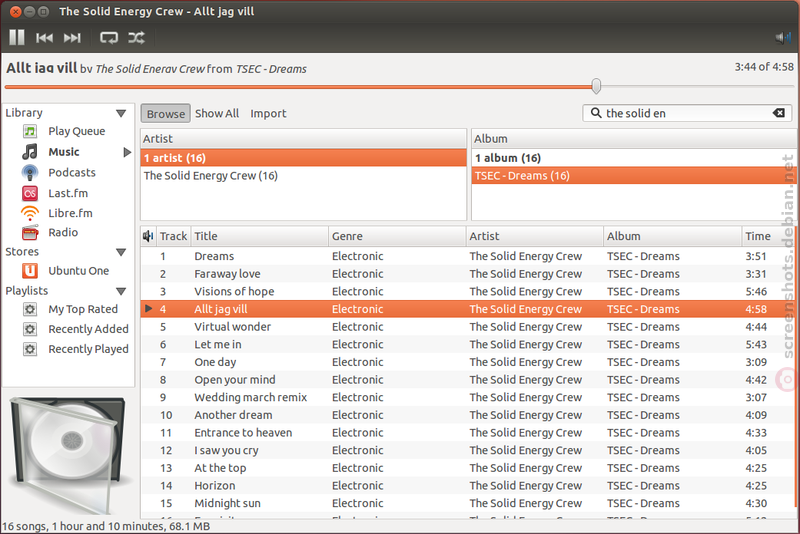Select the song Faraway love
800x534 pixels.
click(x=468, y=274)
